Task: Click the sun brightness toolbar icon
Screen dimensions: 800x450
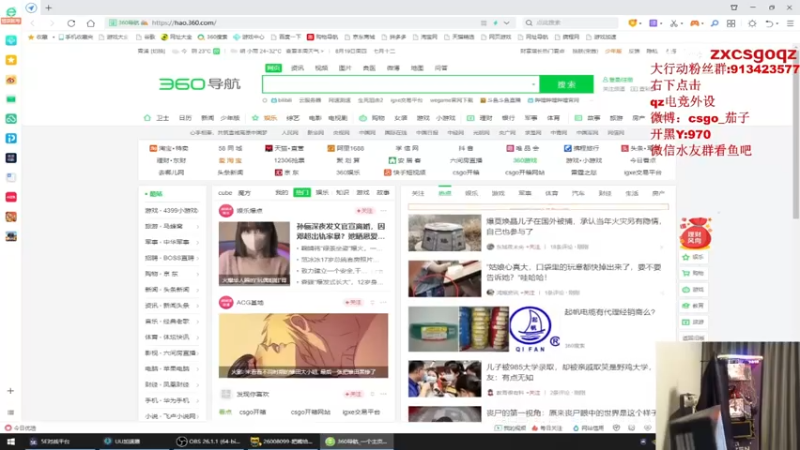Action: click(752, 23)
